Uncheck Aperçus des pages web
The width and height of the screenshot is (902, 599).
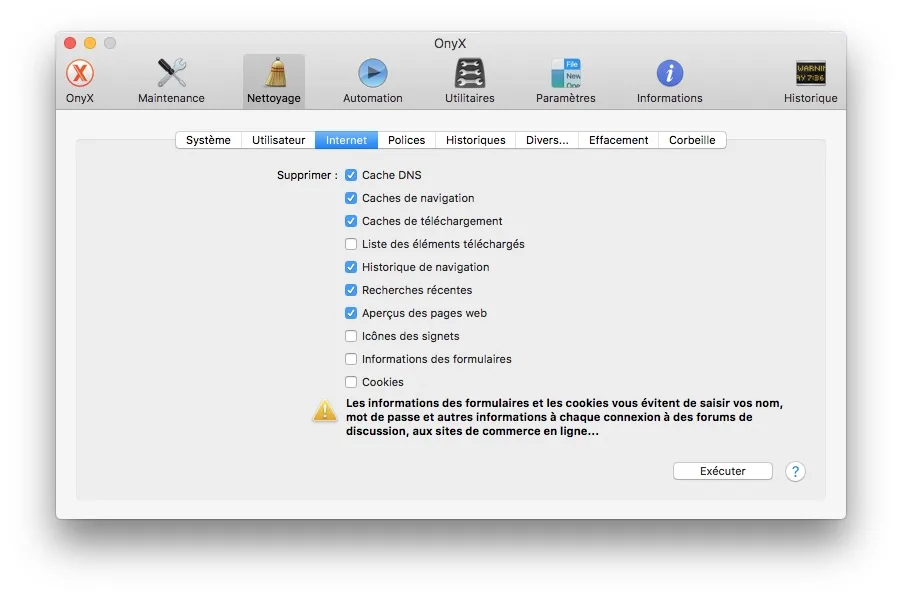point(351,313)
